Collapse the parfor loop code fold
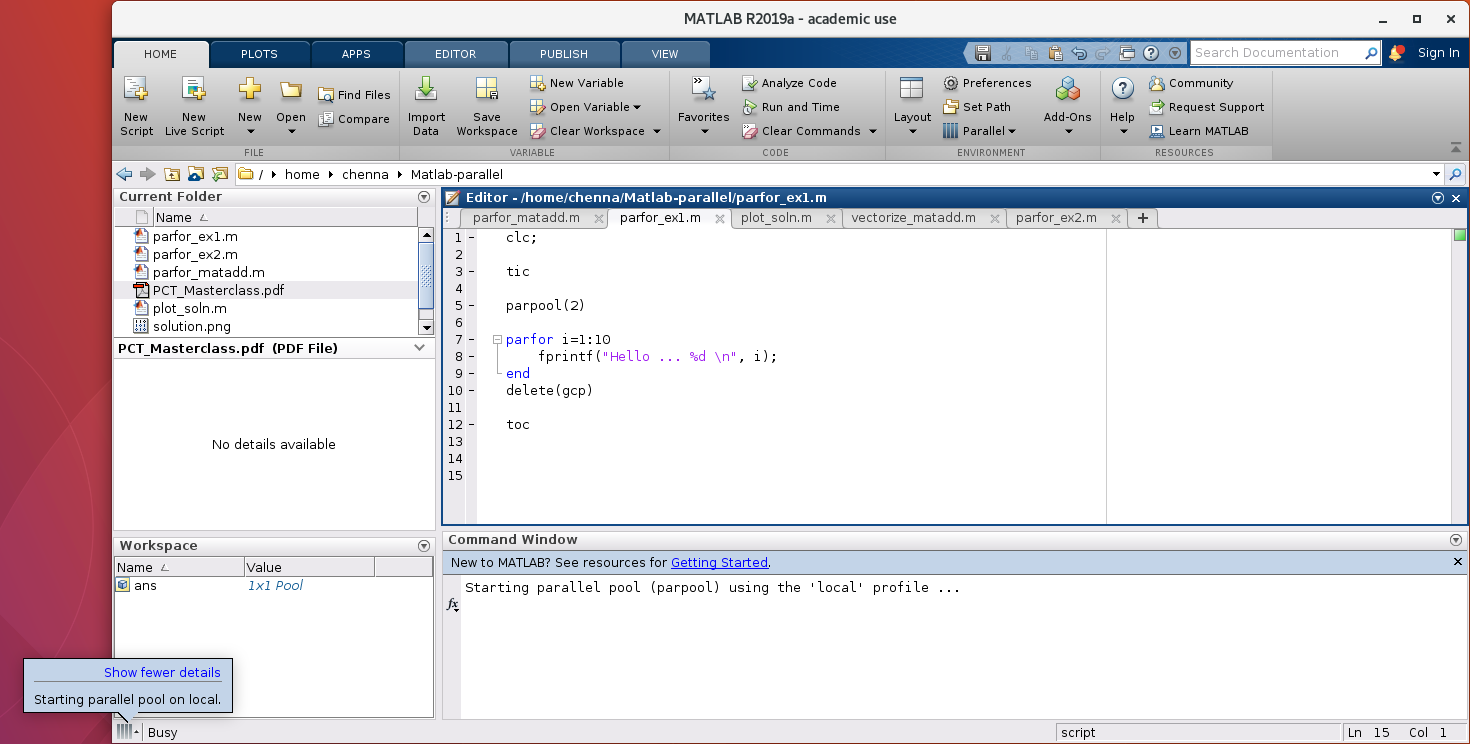Screen dimensions: 1470x744 tap(497, 340)
